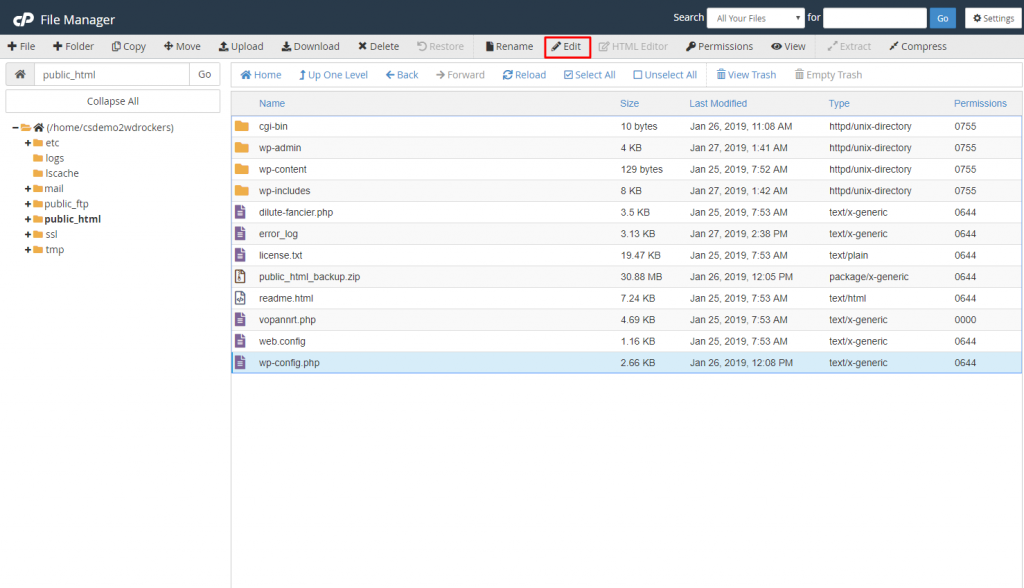The height and width of the screenshot is (588, 1024).
Task: Click the Delete toolbar button
Action: click(x=378, y=46)
